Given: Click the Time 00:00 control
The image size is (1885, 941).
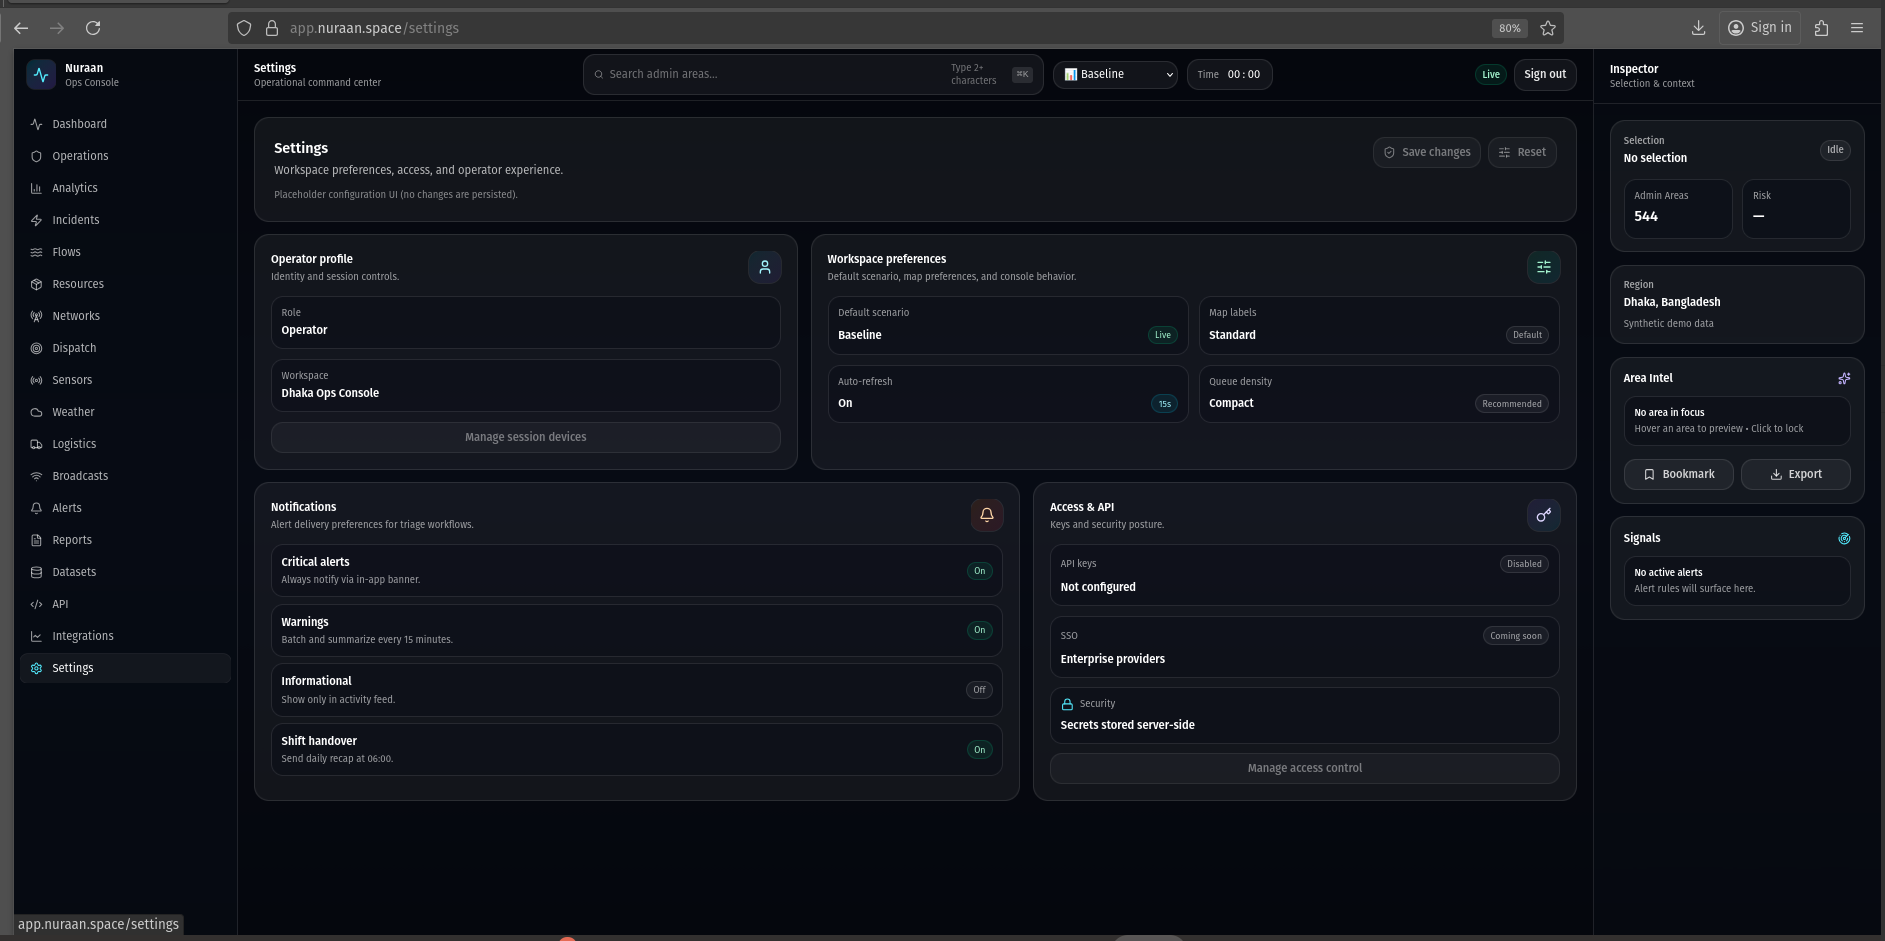Looking at the screenshot, I should (1229, 74).
